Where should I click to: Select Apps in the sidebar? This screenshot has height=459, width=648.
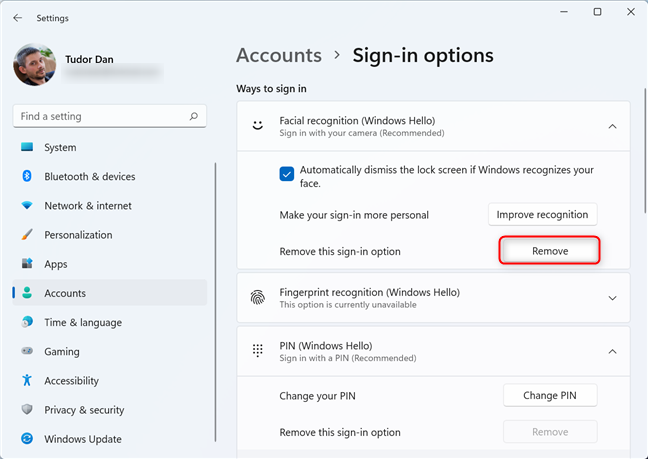point(110,264)
